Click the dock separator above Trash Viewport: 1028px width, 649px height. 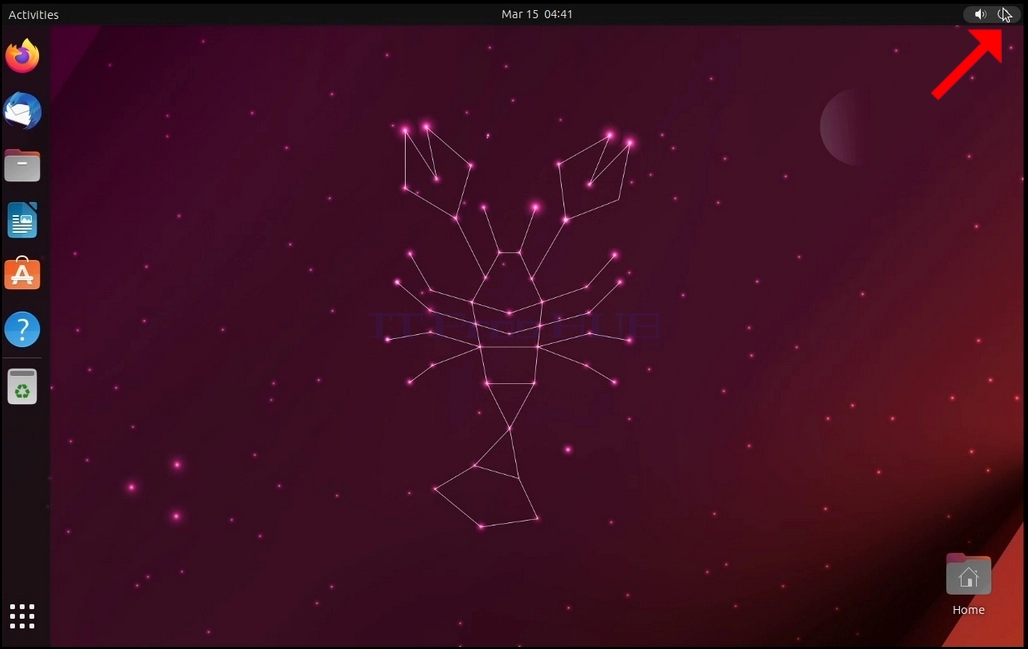click(22, 358)
